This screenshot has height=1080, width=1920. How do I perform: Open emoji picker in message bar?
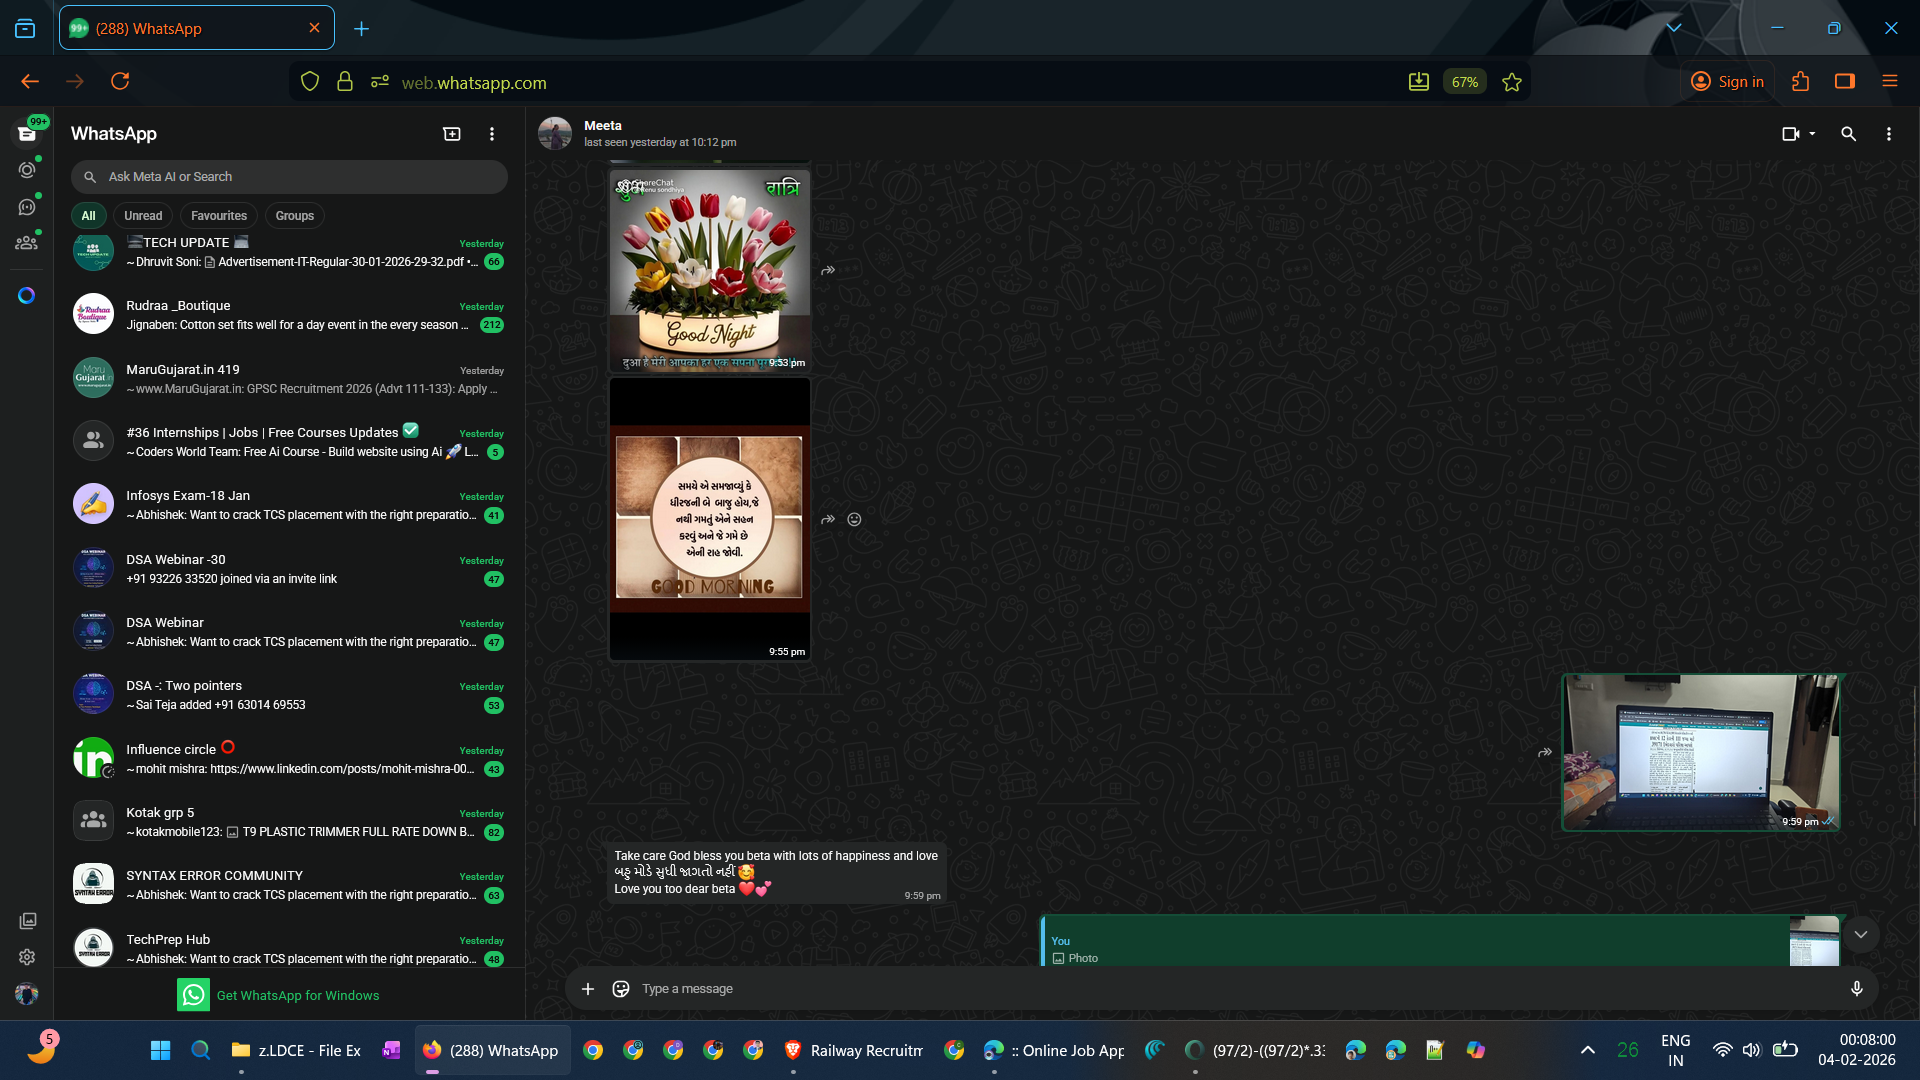[621, 989]
